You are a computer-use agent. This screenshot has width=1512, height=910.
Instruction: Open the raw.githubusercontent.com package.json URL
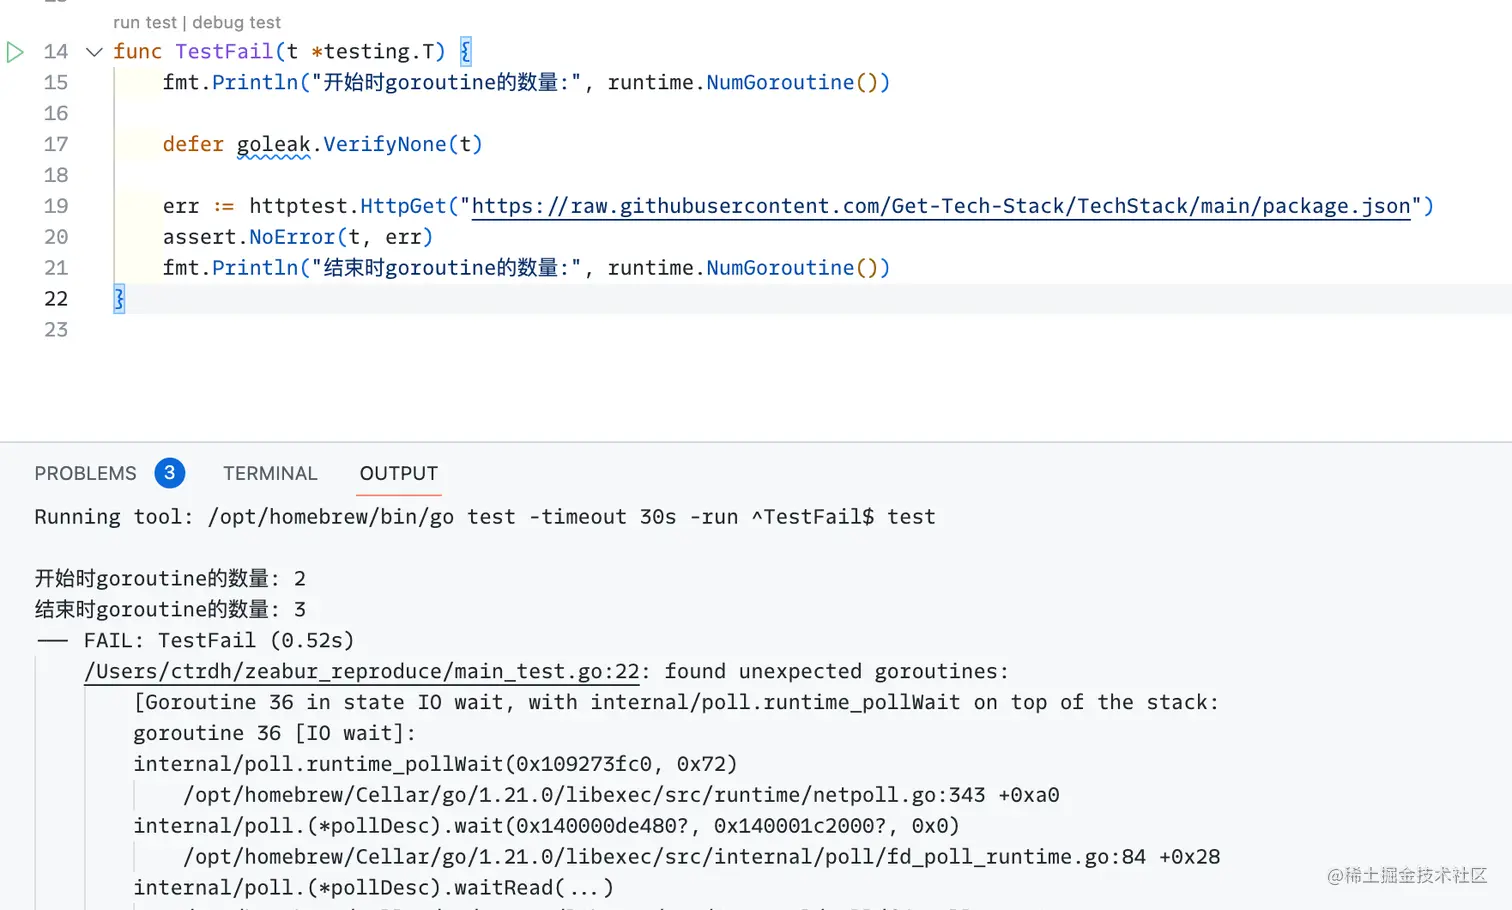(940, 206)
